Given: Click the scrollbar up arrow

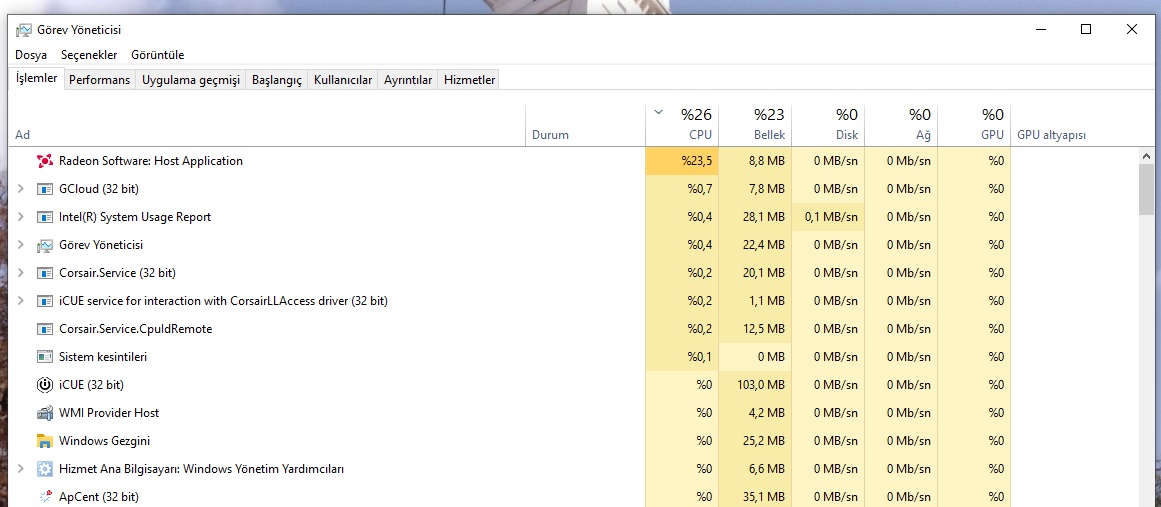Looking at the screenshot, I should [x=1146, y=156].
